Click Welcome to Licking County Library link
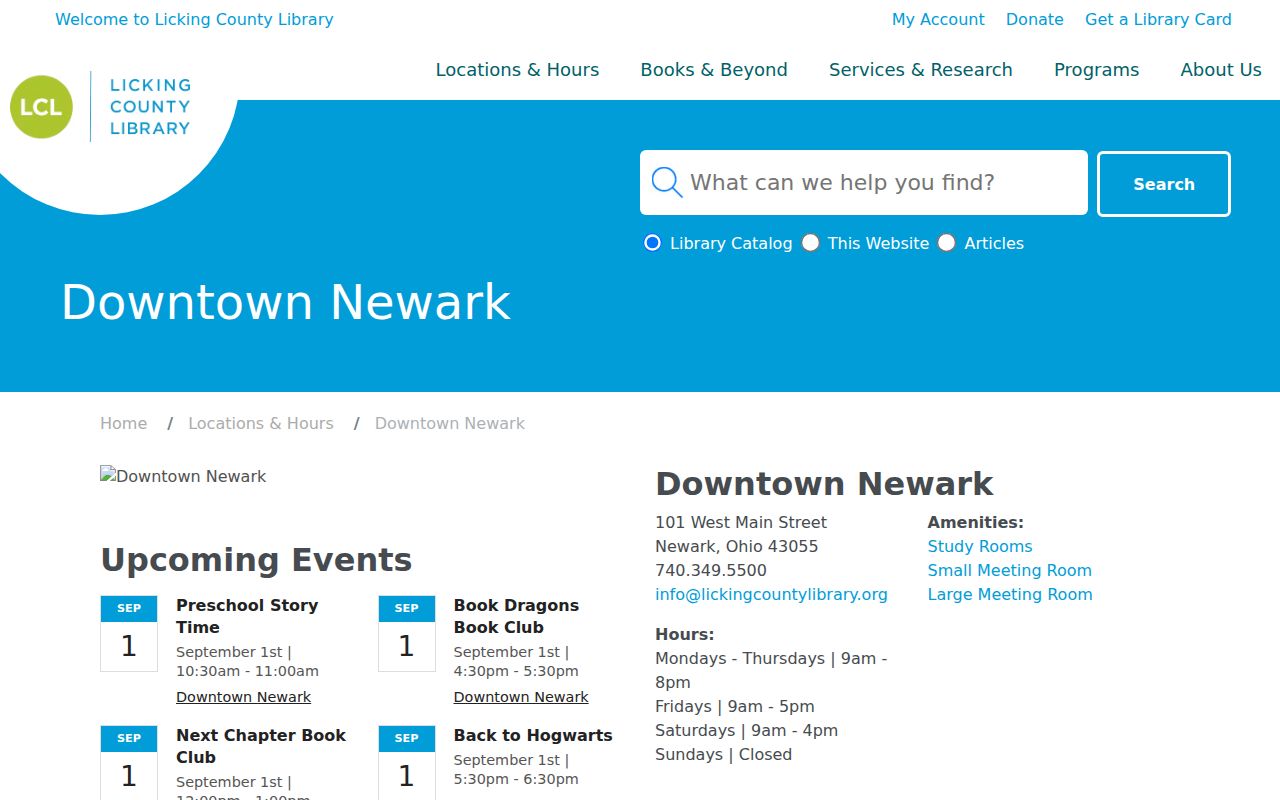The image size is (1280, 800). coord(194,19)
